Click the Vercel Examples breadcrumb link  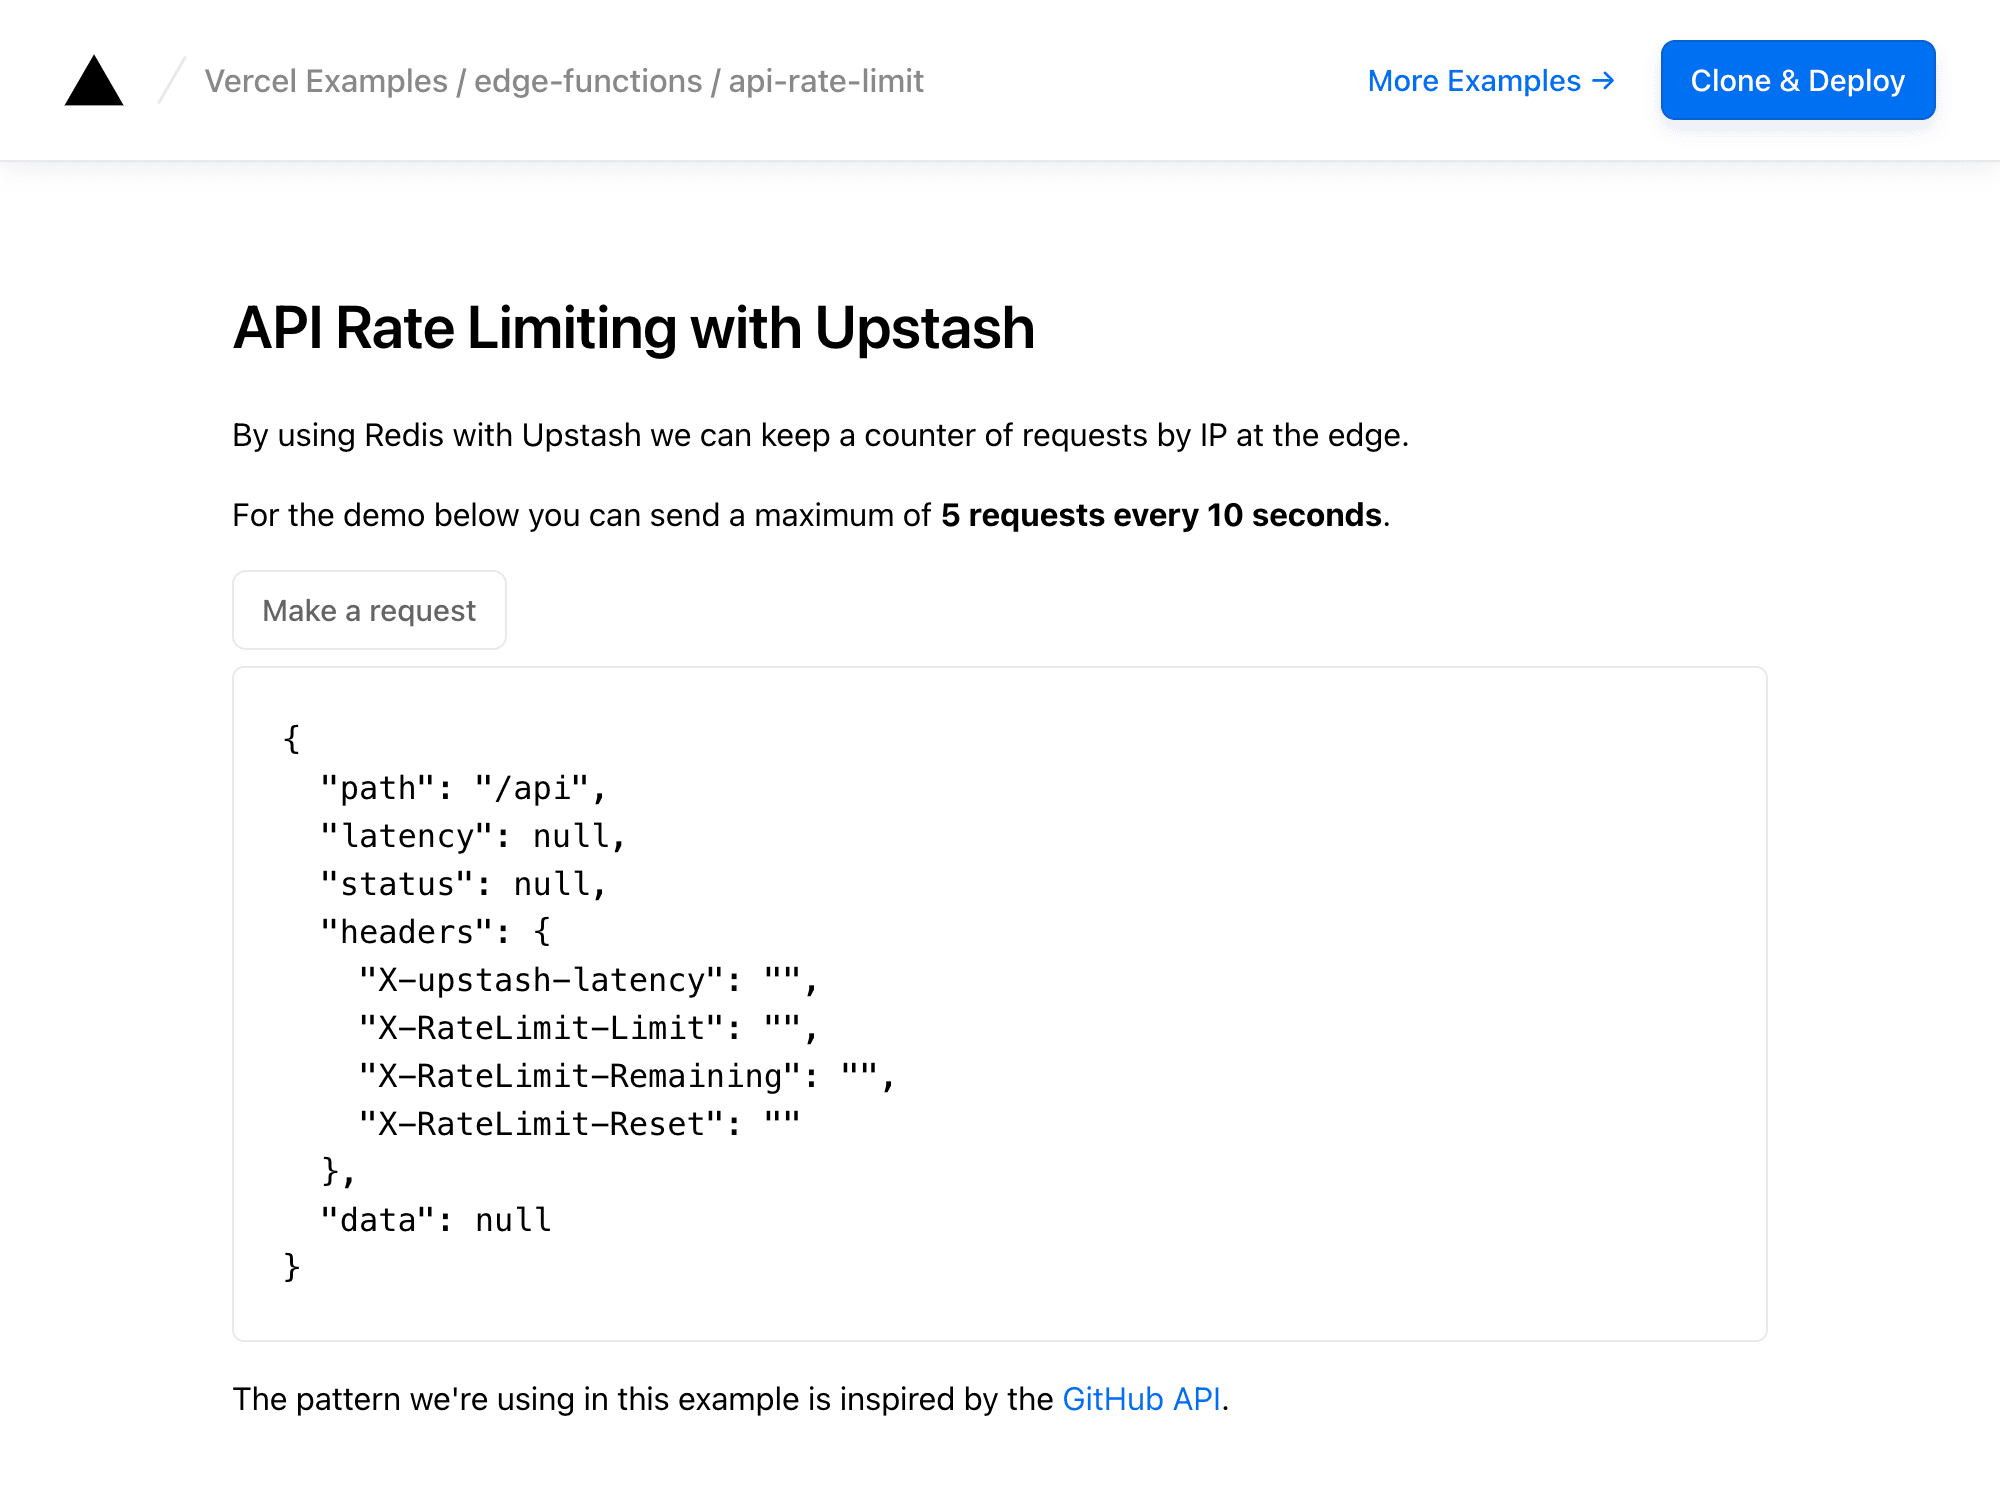[x=326, y=80]
